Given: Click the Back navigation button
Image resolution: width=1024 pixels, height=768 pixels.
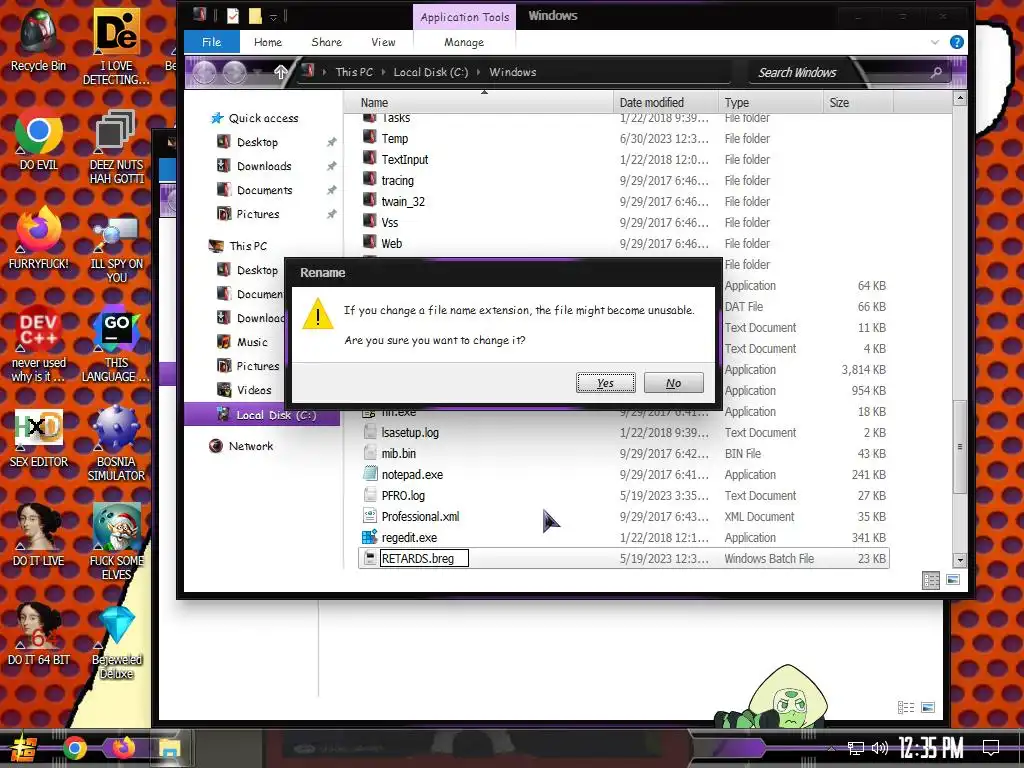Looking at the screenshot, I should coord(205,72).
